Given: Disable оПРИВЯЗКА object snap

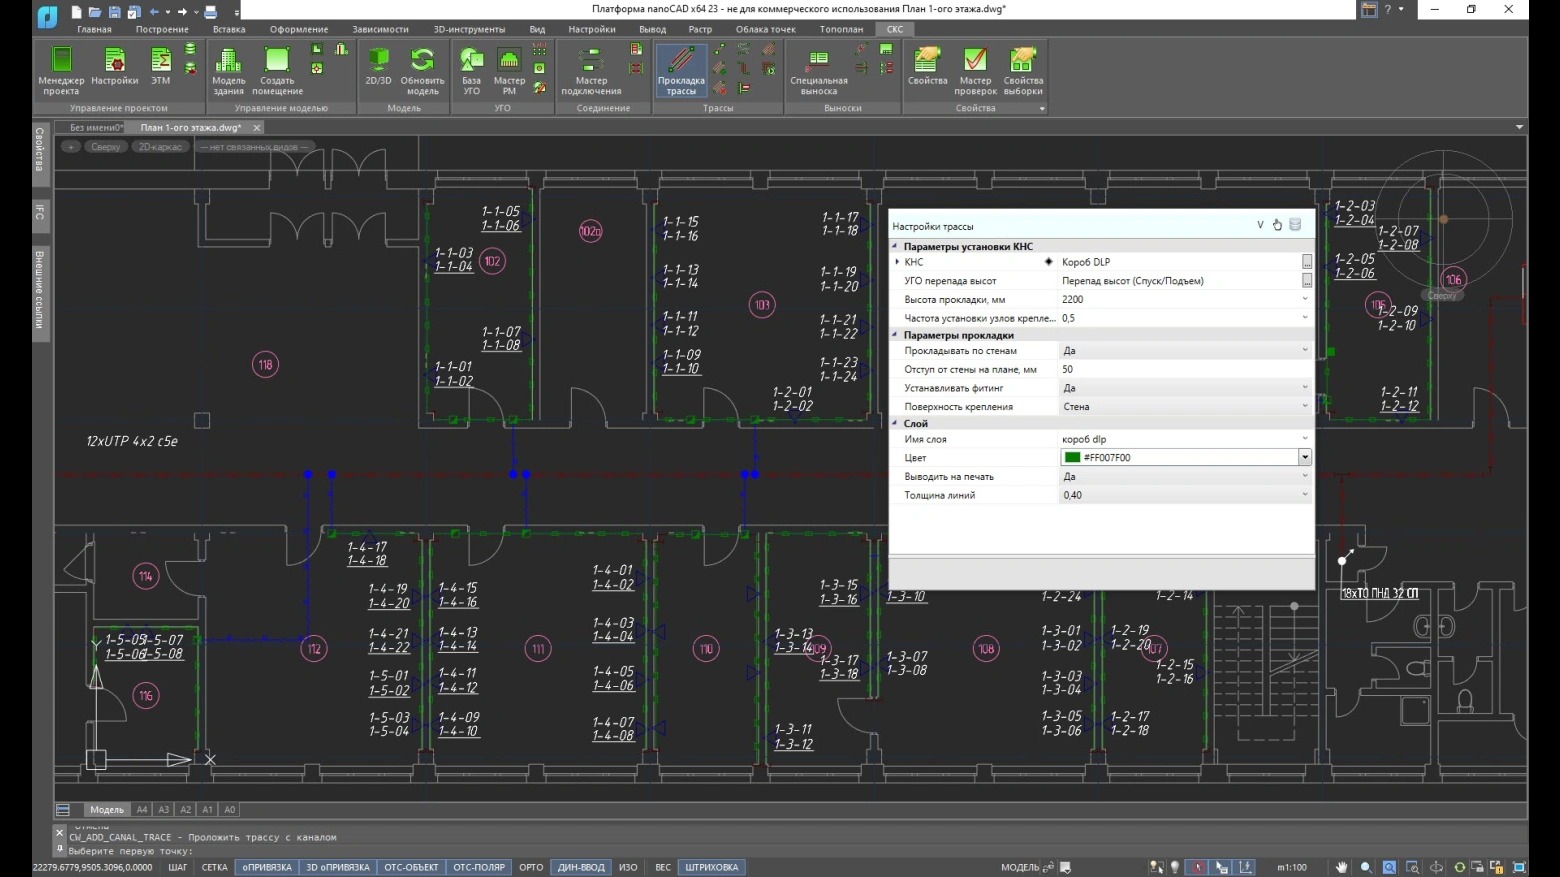Looking at the screenshot, I should [267, 867].
